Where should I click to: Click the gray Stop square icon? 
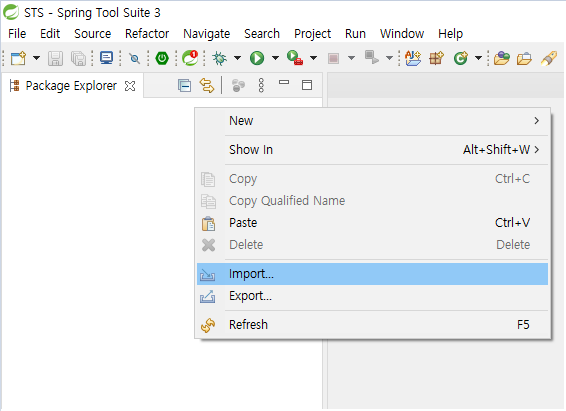click(x=333, y=58)
